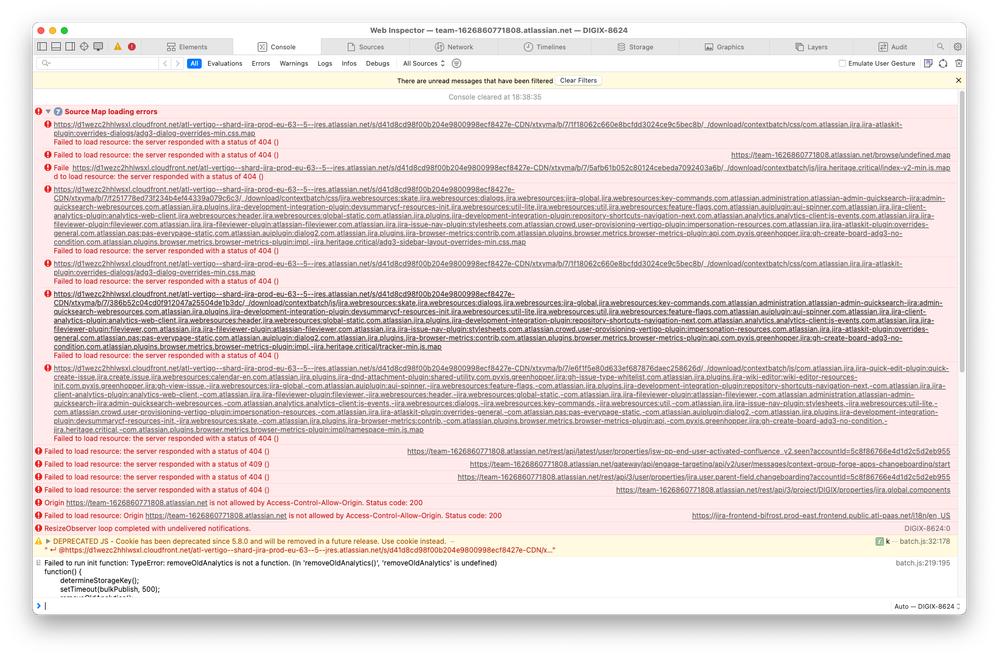The image size is (999, 658).
Task: Click the console vertical scrollbar
Action: click(x=961, y=232)
